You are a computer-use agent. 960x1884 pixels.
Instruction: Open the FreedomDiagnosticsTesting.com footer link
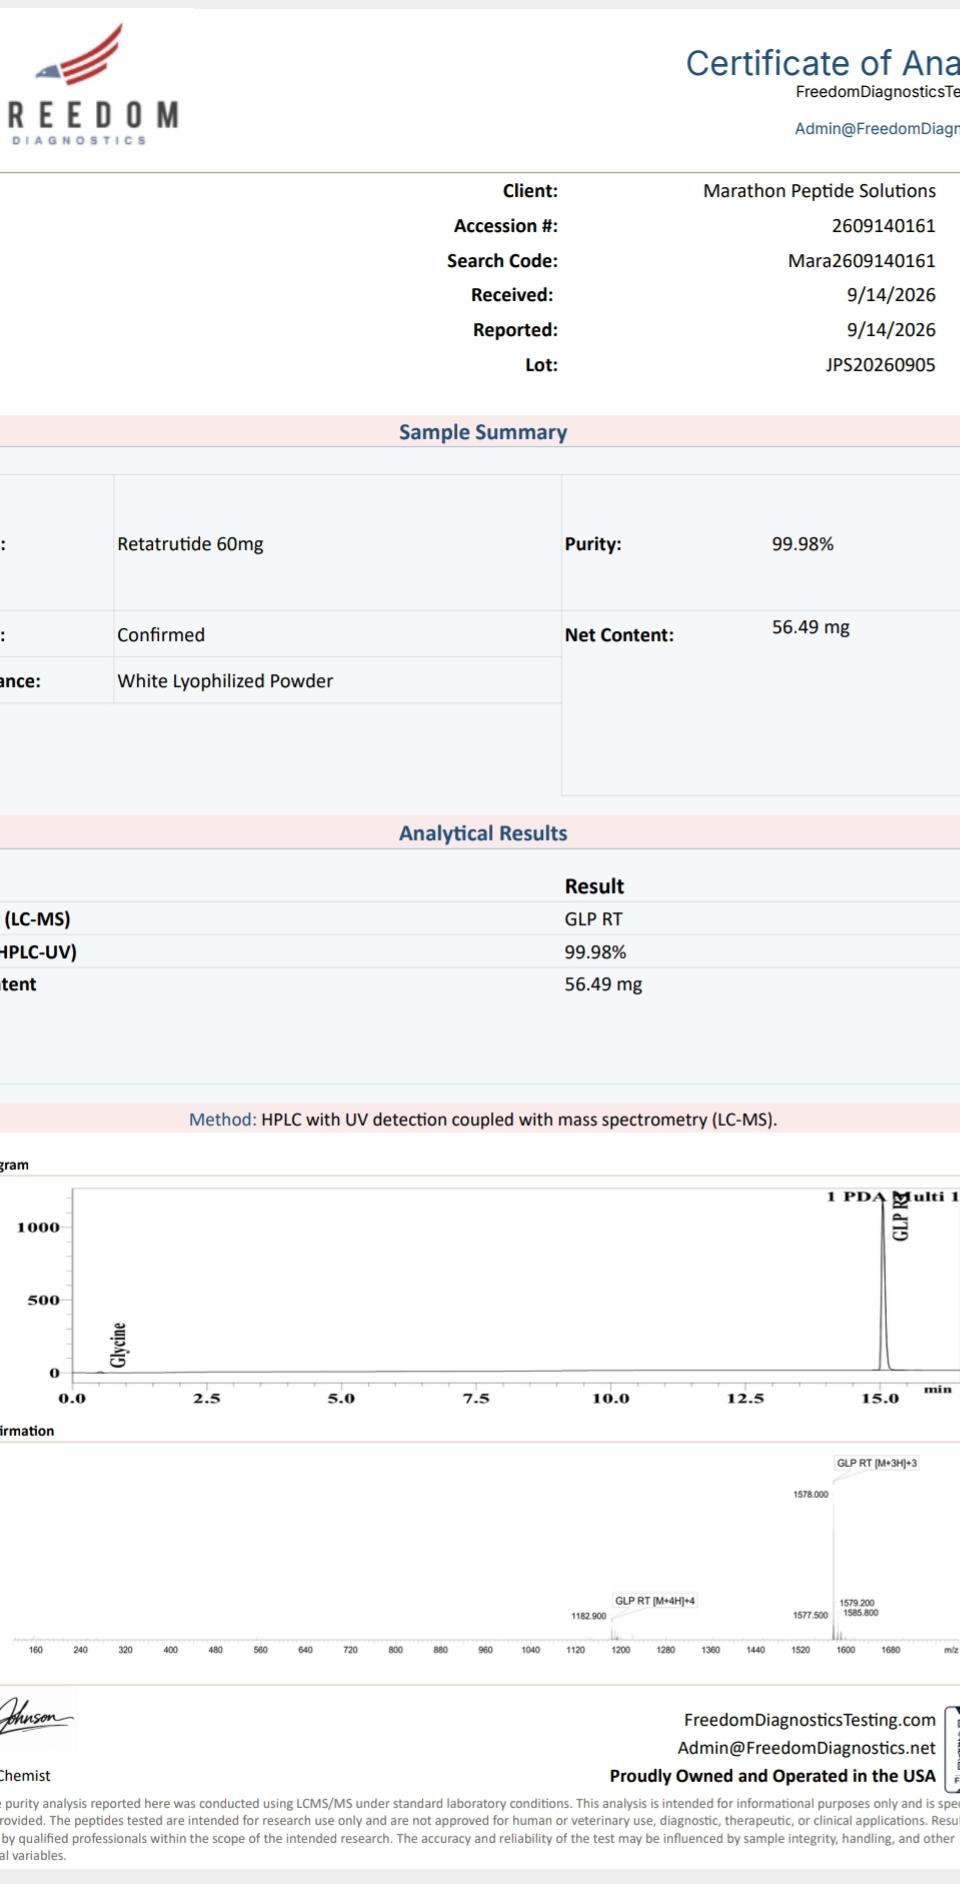pos(810,1720)
